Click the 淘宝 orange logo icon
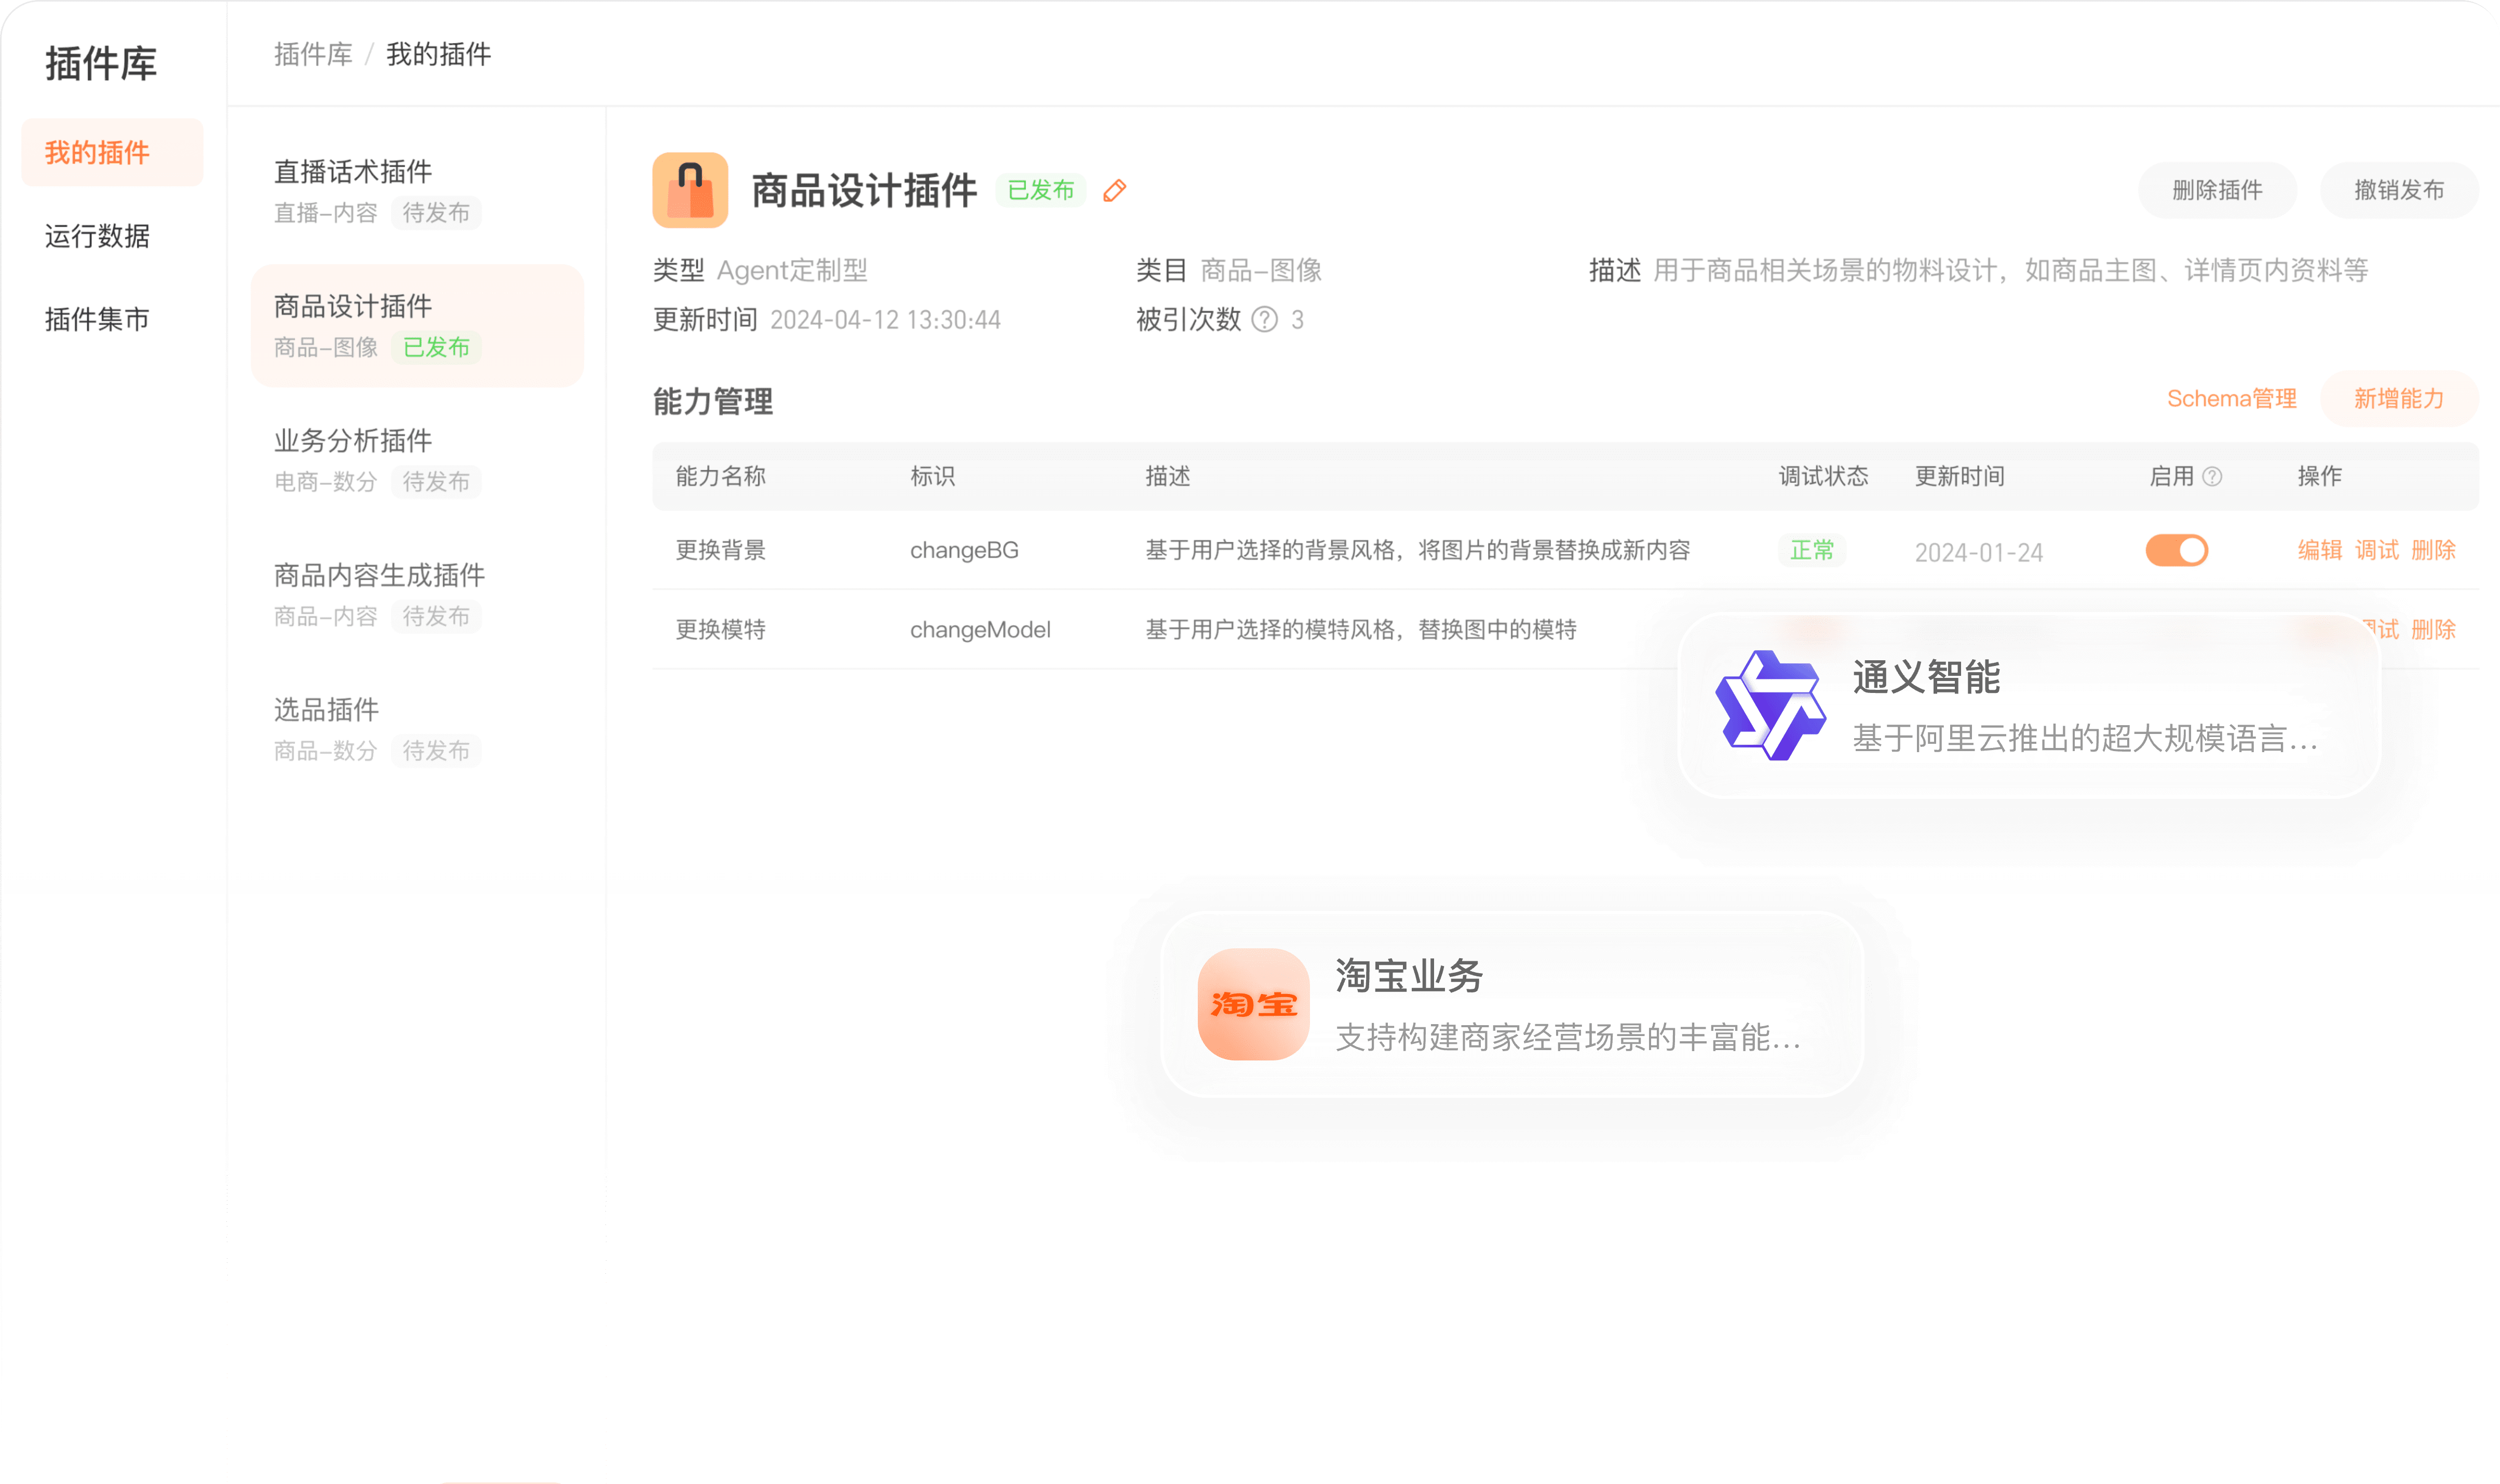The image size is (2500, 1484). pyautogui.click(x=1253, y=1004)
